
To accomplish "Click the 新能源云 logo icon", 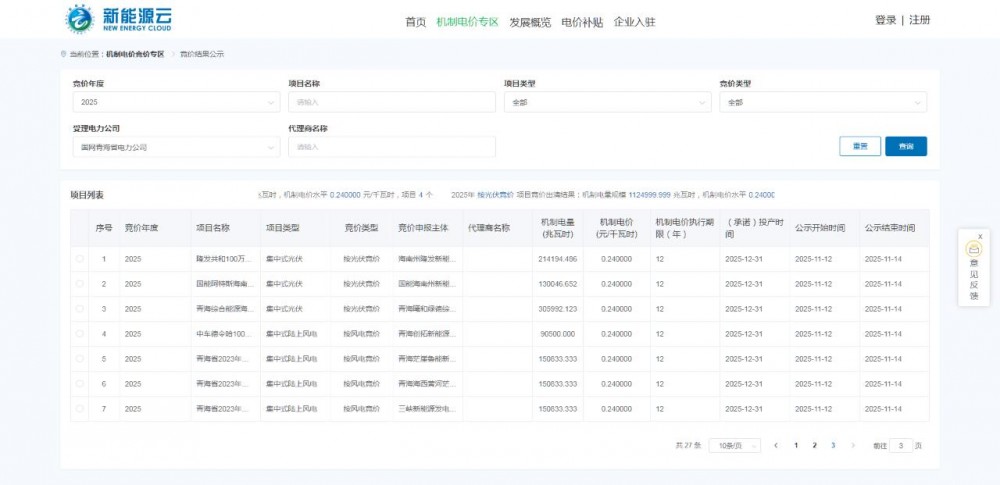I will click(79, 19).
